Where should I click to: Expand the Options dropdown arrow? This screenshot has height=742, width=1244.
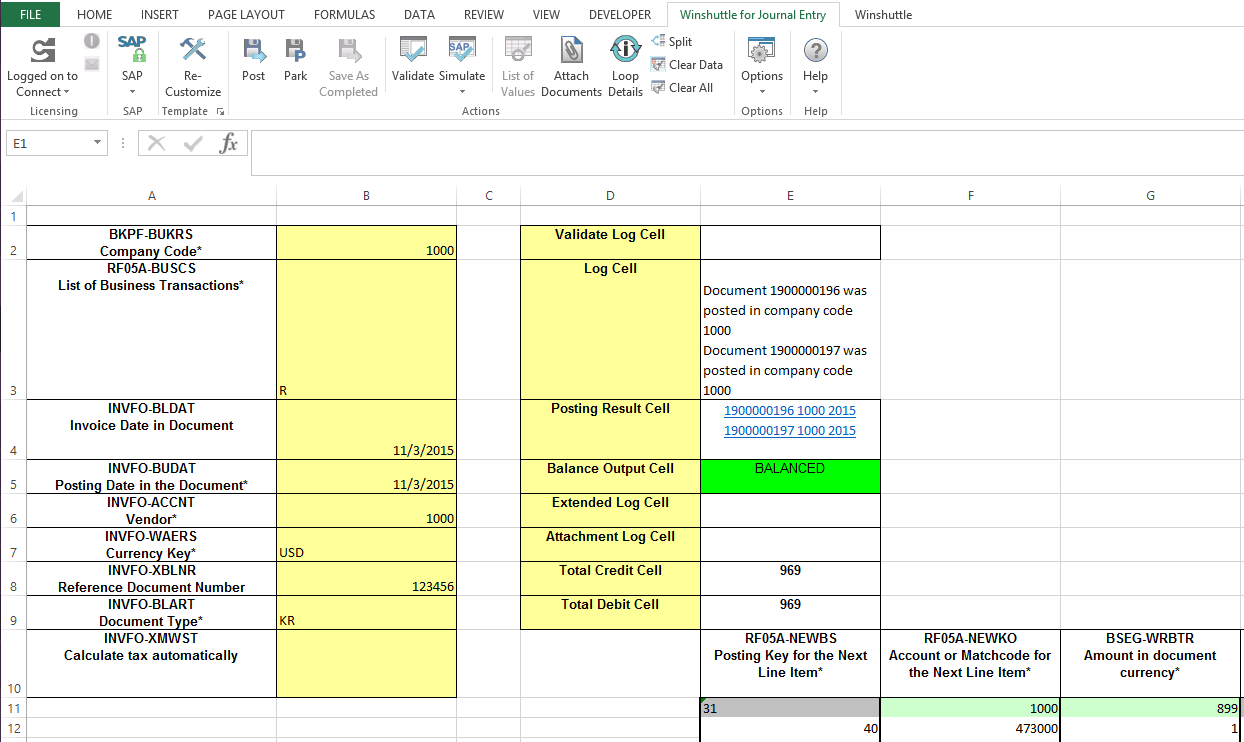click(762, 92)
